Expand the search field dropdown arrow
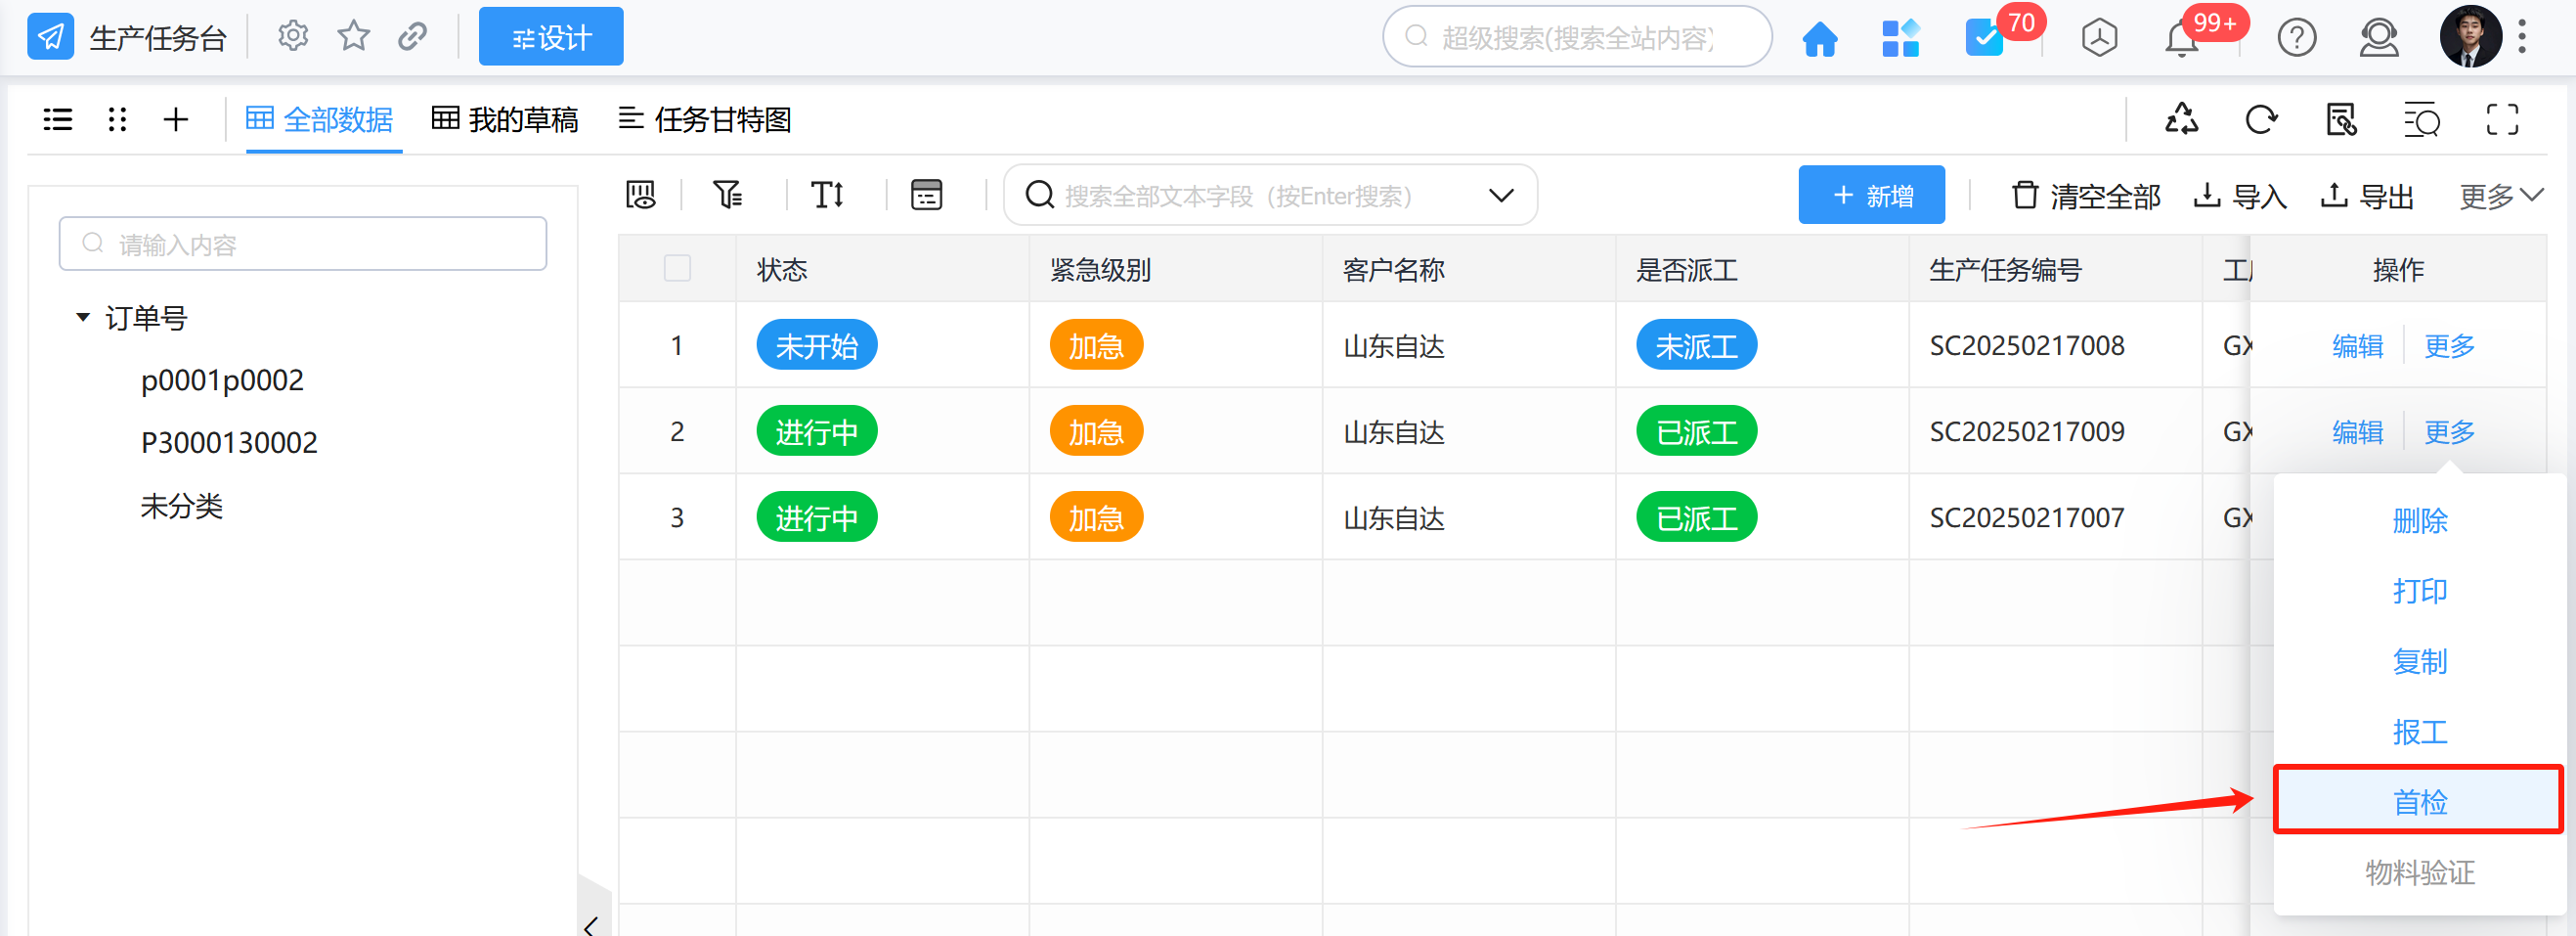 click(x=1500, y=195)
